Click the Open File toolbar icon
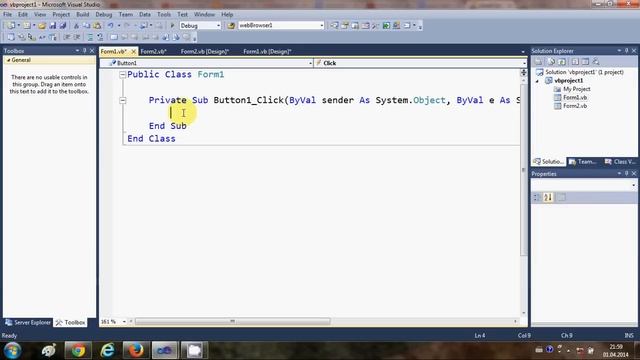Image resolution: width=640 pixels, height=360 pixels. click(42, 25)
